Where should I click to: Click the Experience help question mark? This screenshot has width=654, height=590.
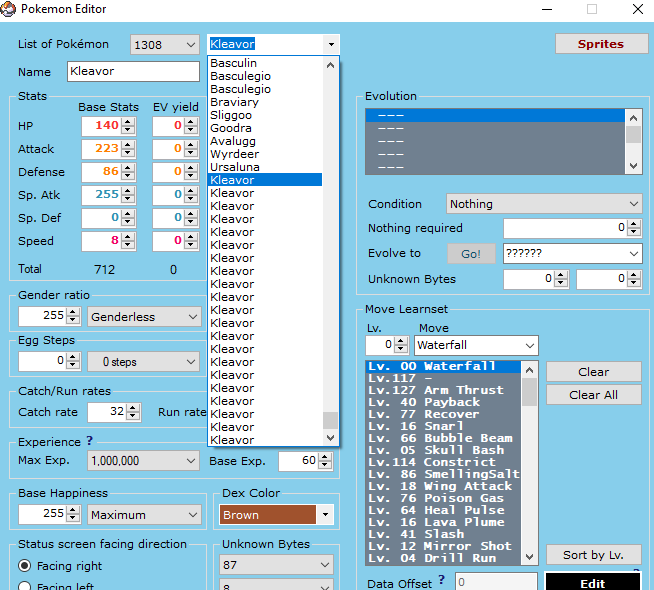[89, 440]
